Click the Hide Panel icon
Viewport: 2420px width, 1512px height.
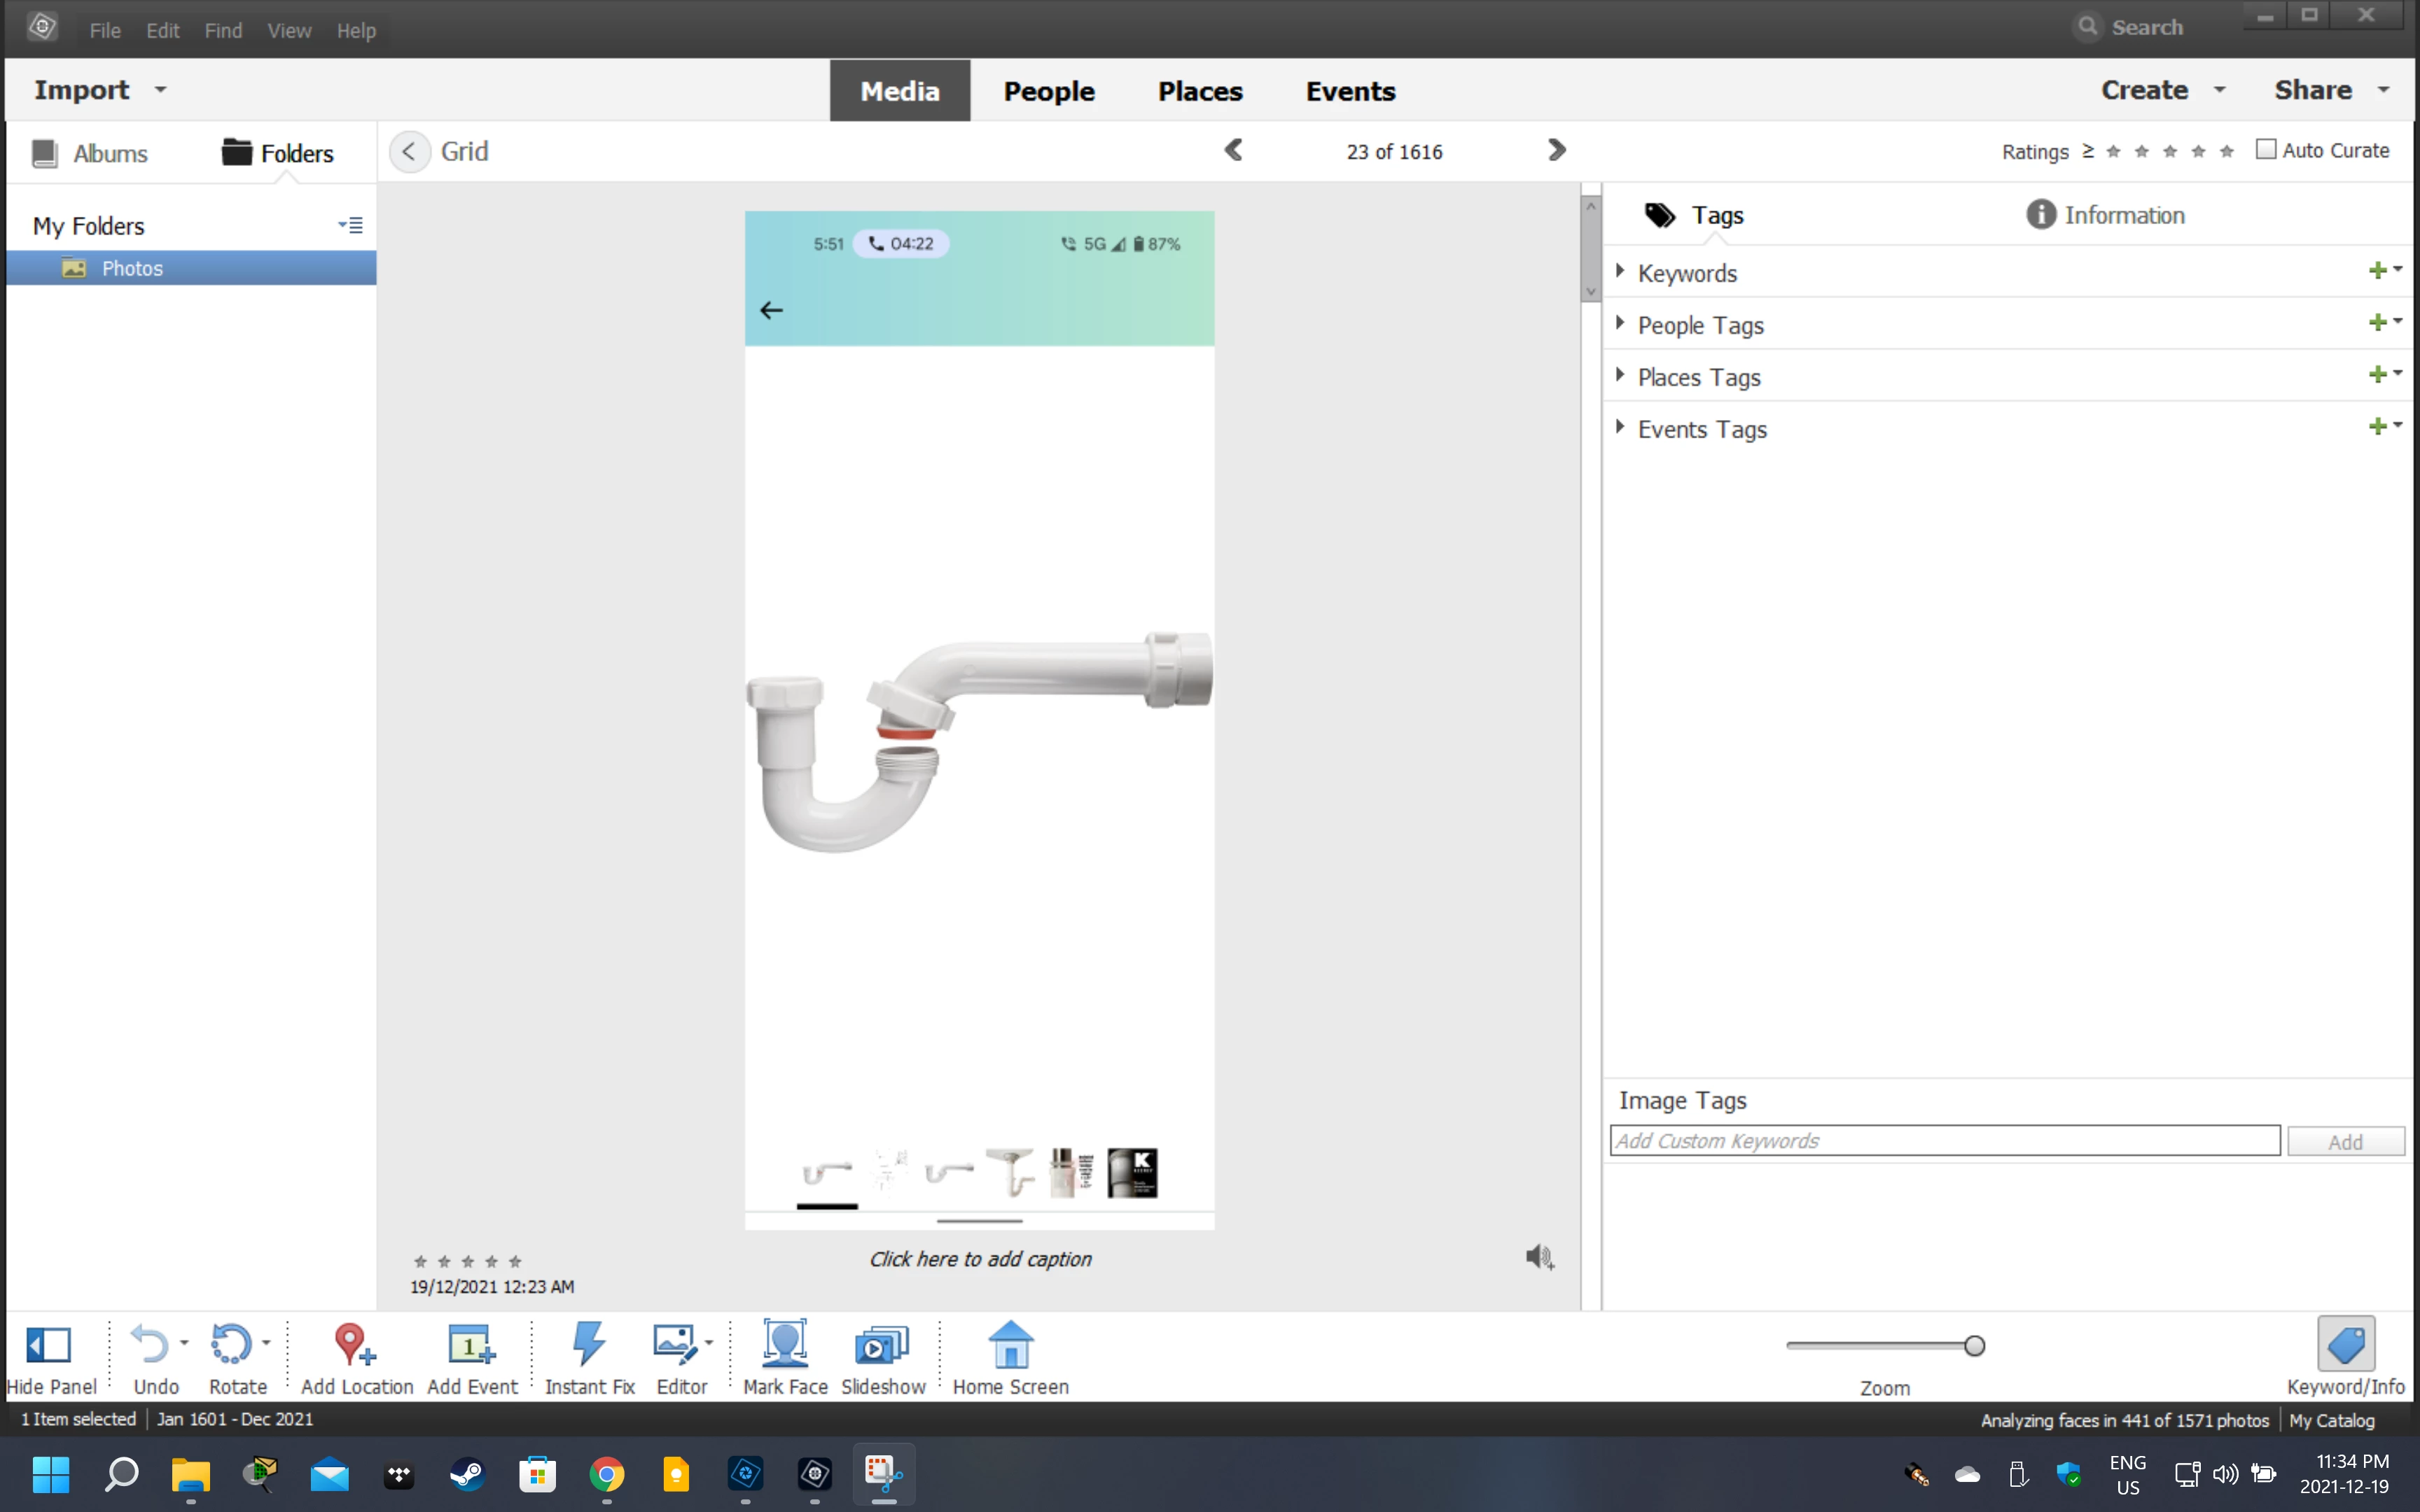pyautogui.click(x=48, y=1344)
